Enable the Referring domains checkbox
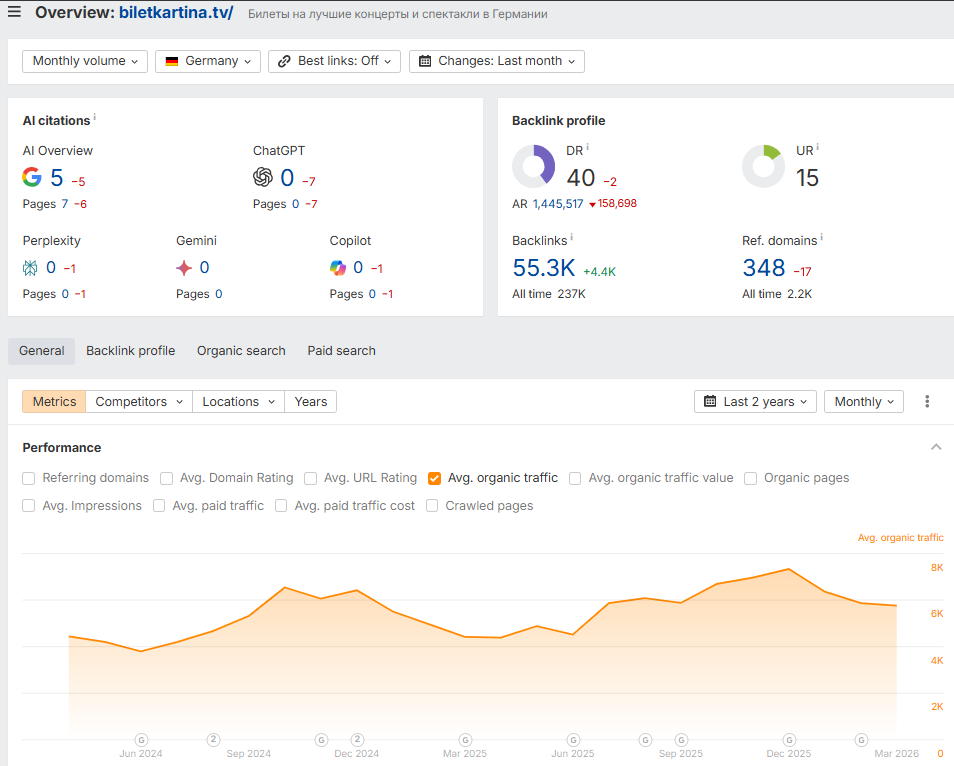The width and height of the screenshot is (954, 766). coord(29,478)
